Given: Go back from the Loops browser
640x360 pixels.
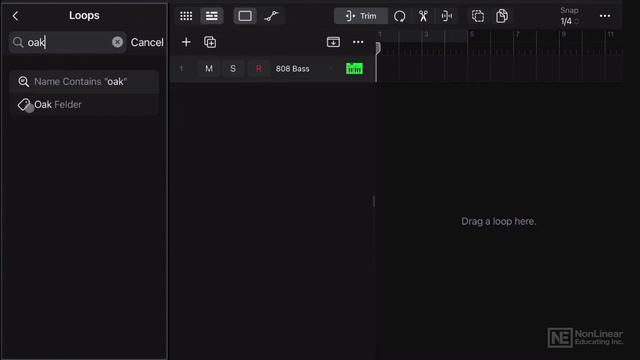Looking at the screenshot, I should pos(16,16).
